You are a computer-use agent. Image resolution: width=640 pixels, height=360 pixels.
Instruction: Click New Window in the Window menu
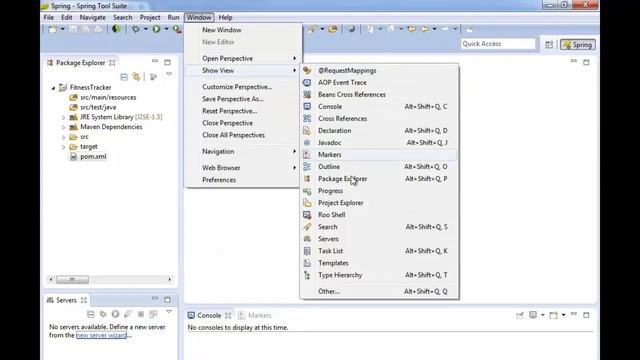(242, 30)
